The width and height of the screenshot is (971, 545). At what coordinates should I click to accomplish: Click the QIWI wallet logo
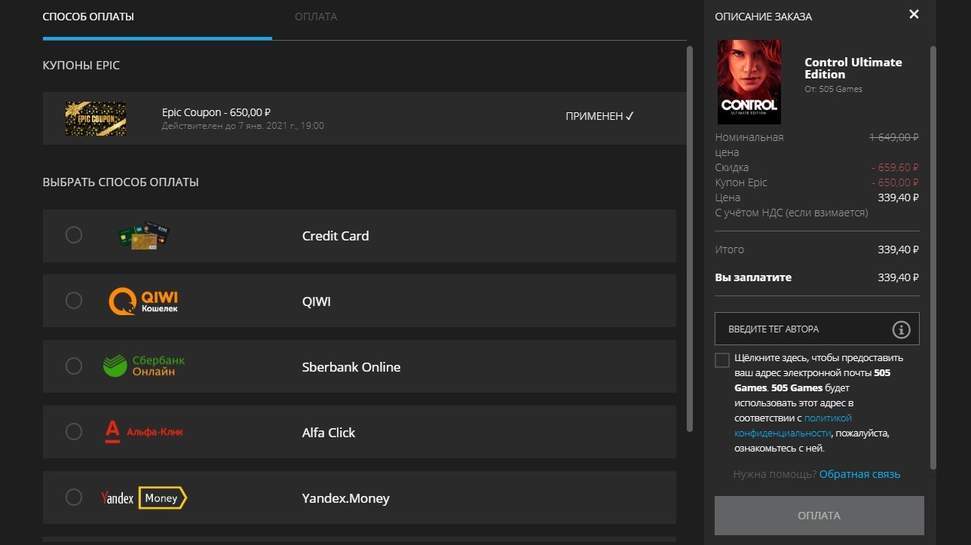tap(144, 301)
